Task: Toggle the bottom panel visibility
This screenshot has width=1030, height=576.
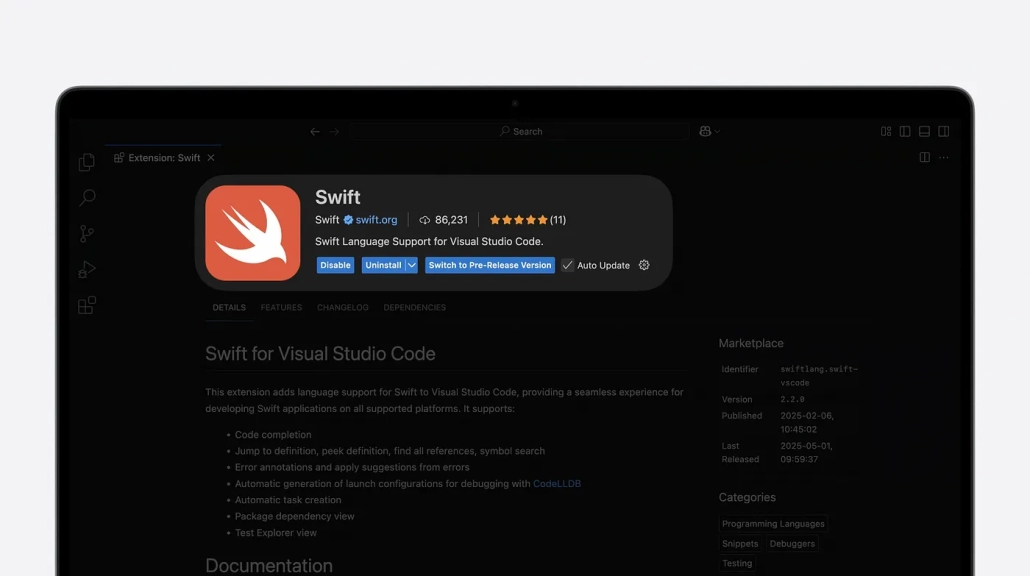Action: click(924, 131)
